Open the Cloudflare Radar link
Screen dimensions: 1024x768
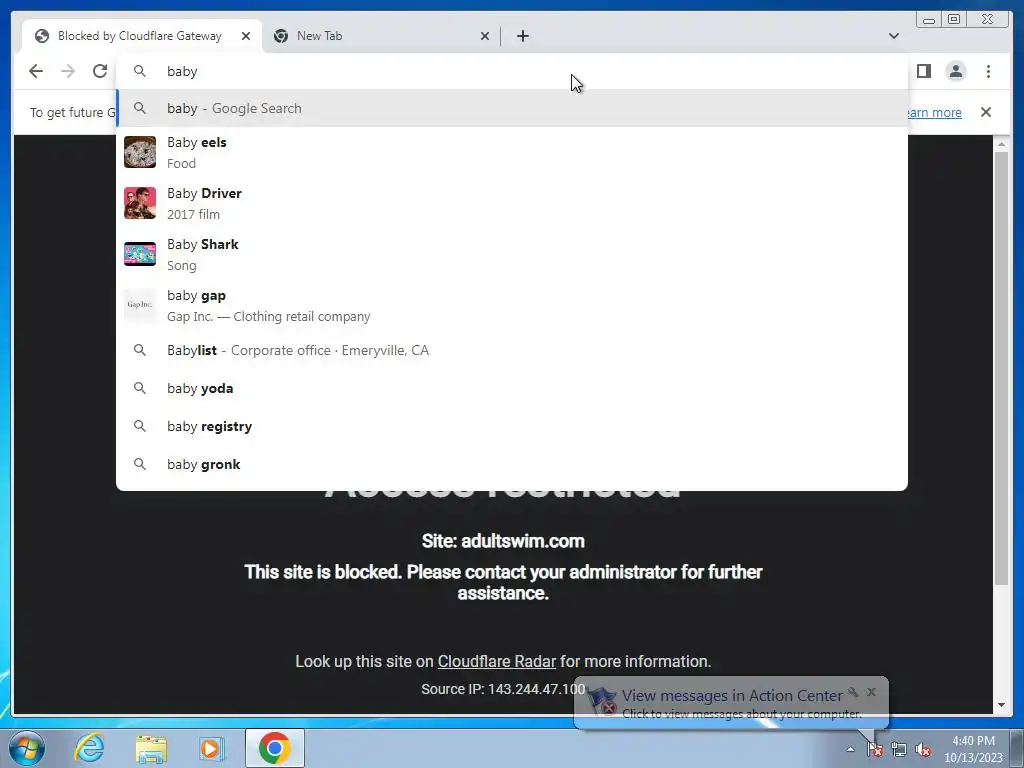pos(496,661)
